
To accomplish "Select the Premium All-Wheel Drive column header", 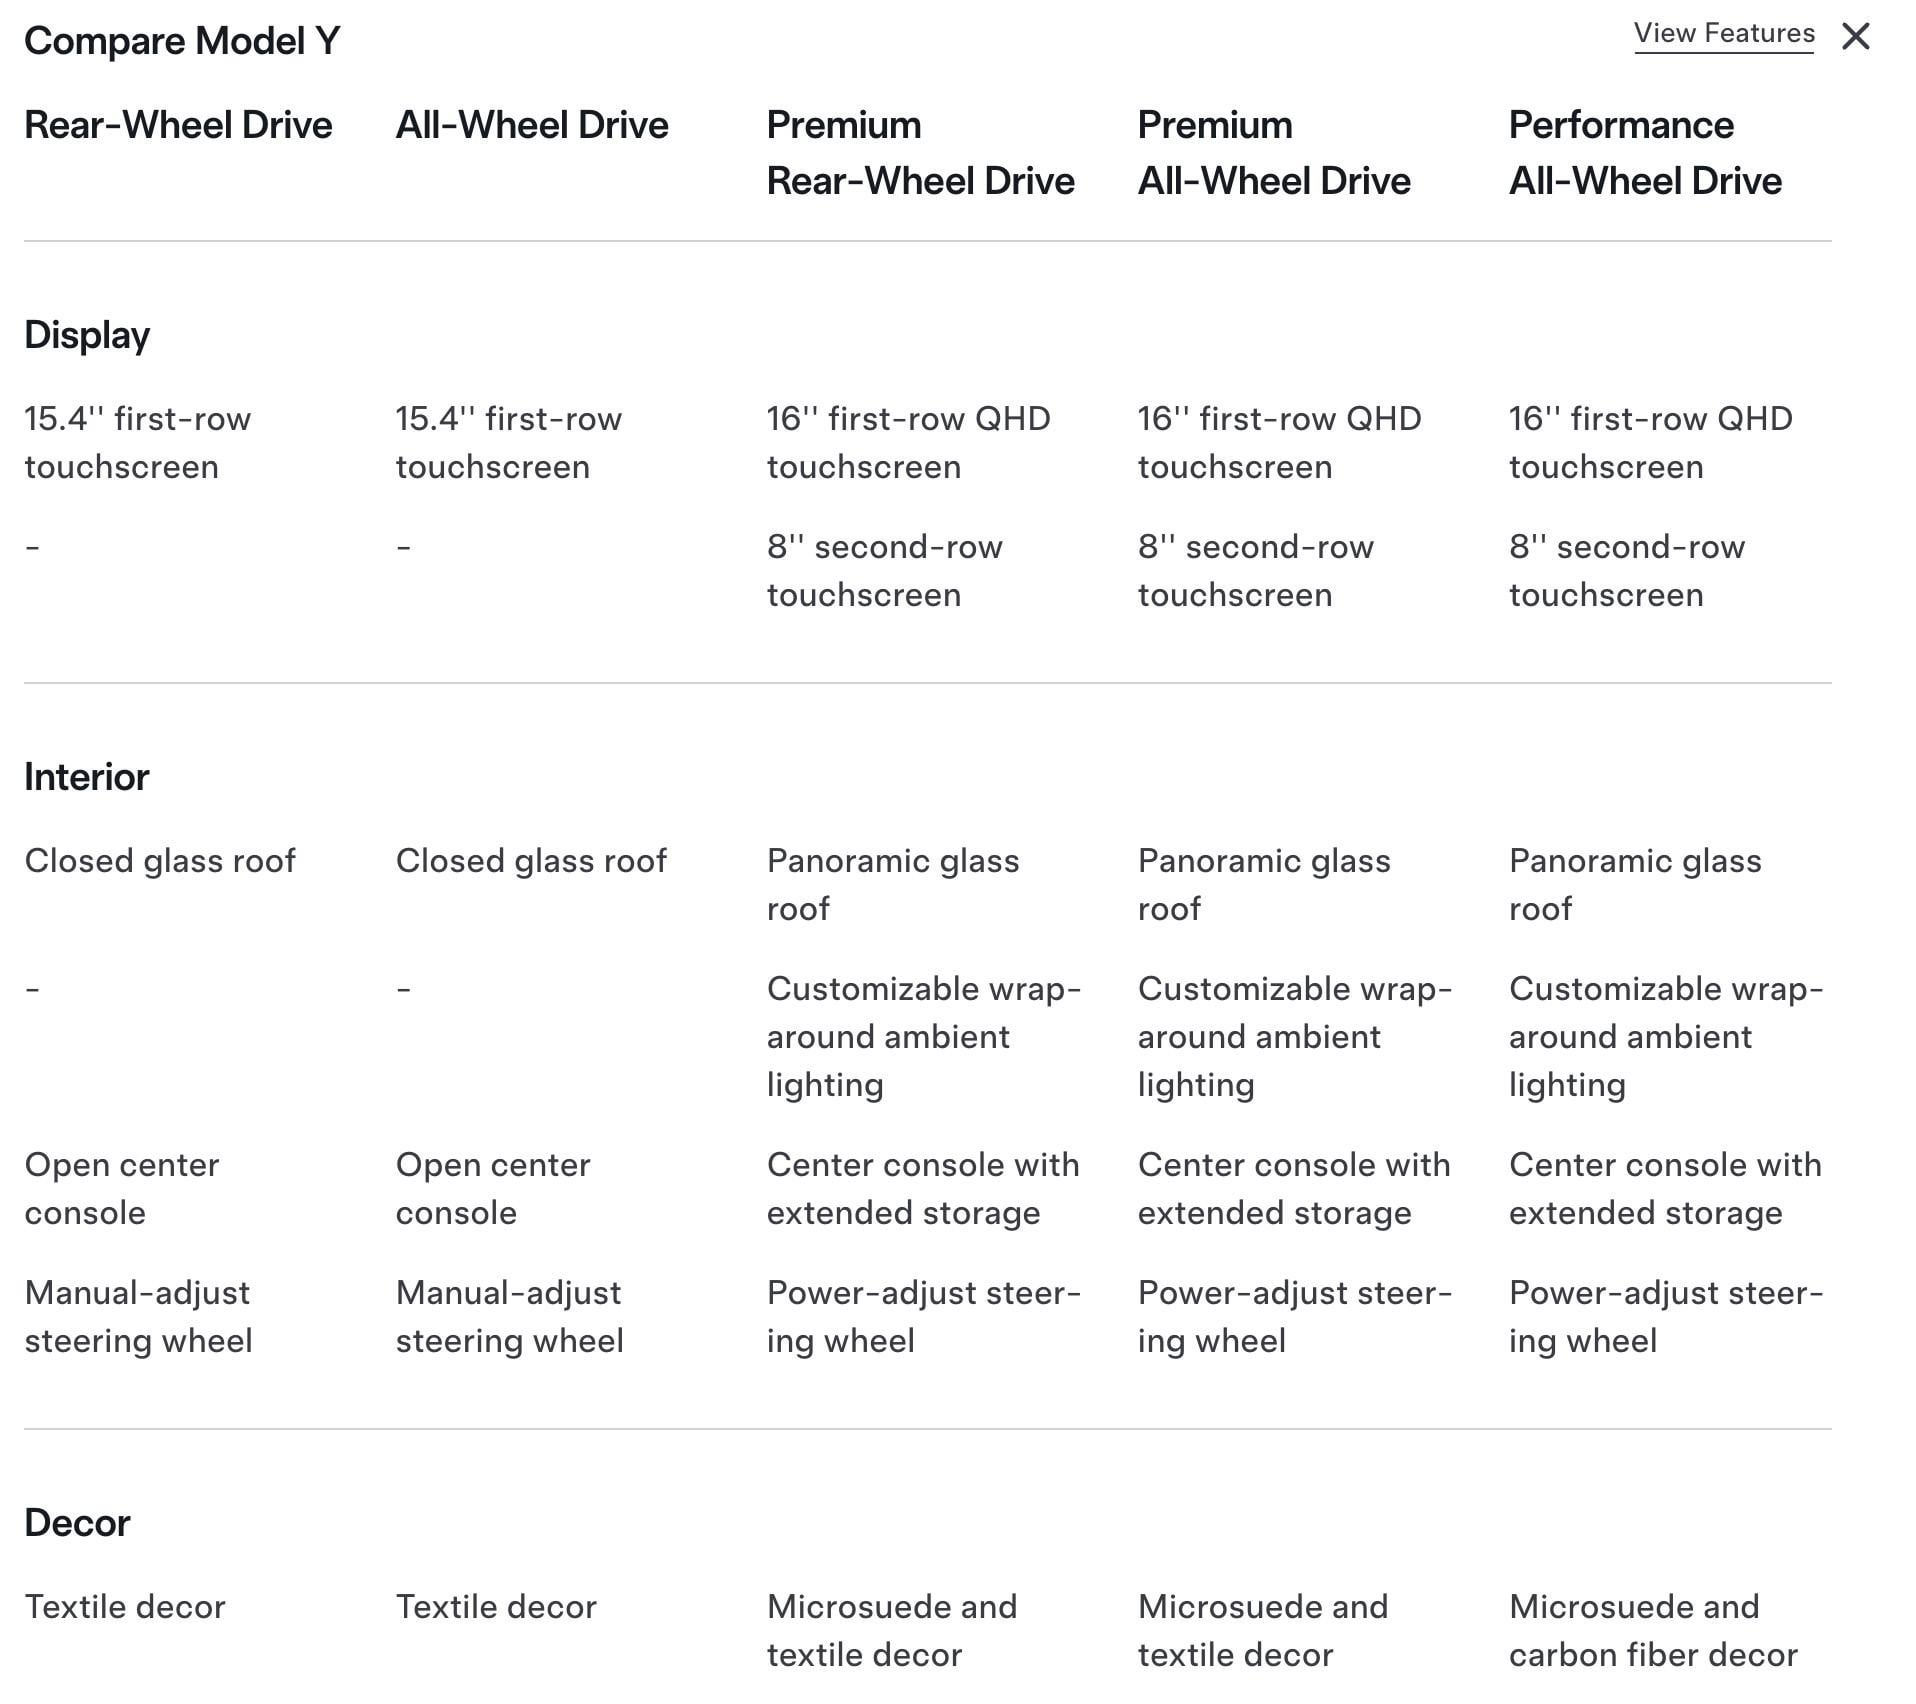I will (1273, 153).
